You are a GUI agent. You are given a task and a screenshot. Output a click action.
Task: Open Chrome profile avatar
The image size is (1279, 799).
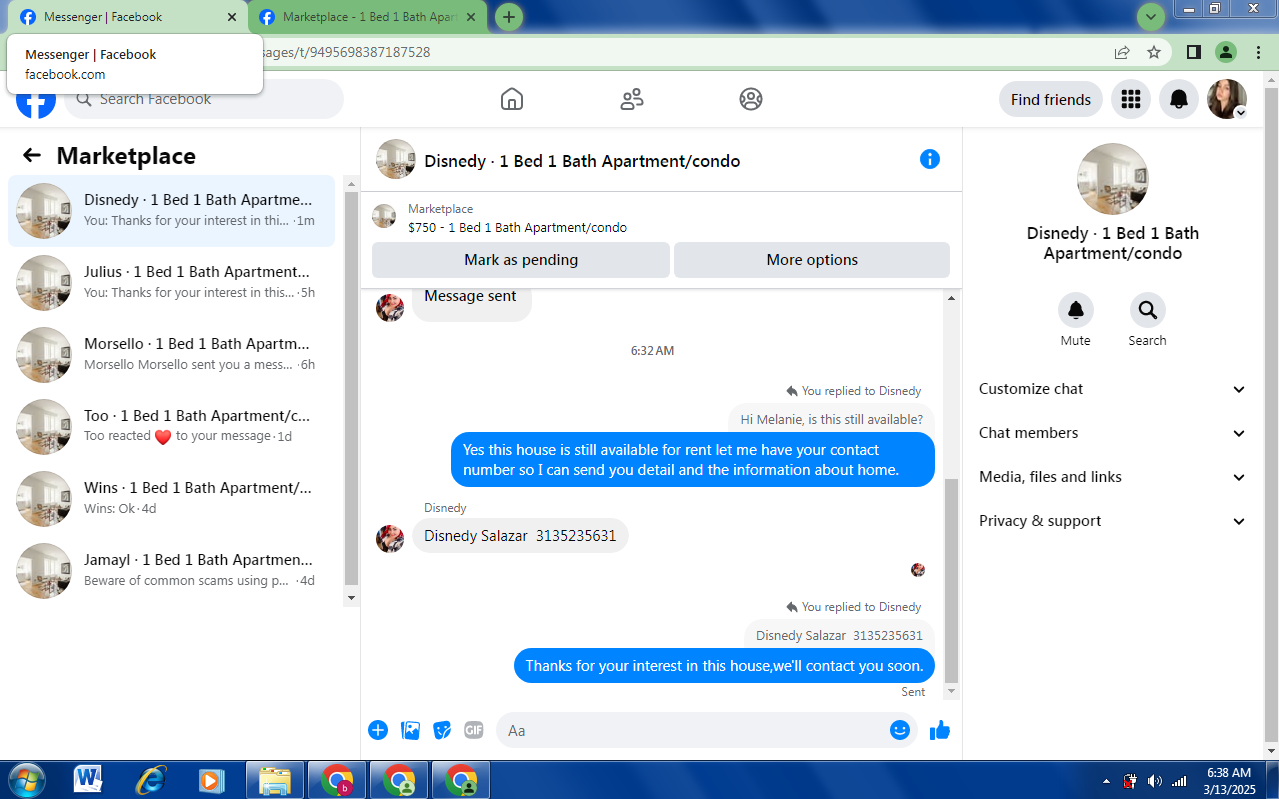click(x=1226, y=52)
